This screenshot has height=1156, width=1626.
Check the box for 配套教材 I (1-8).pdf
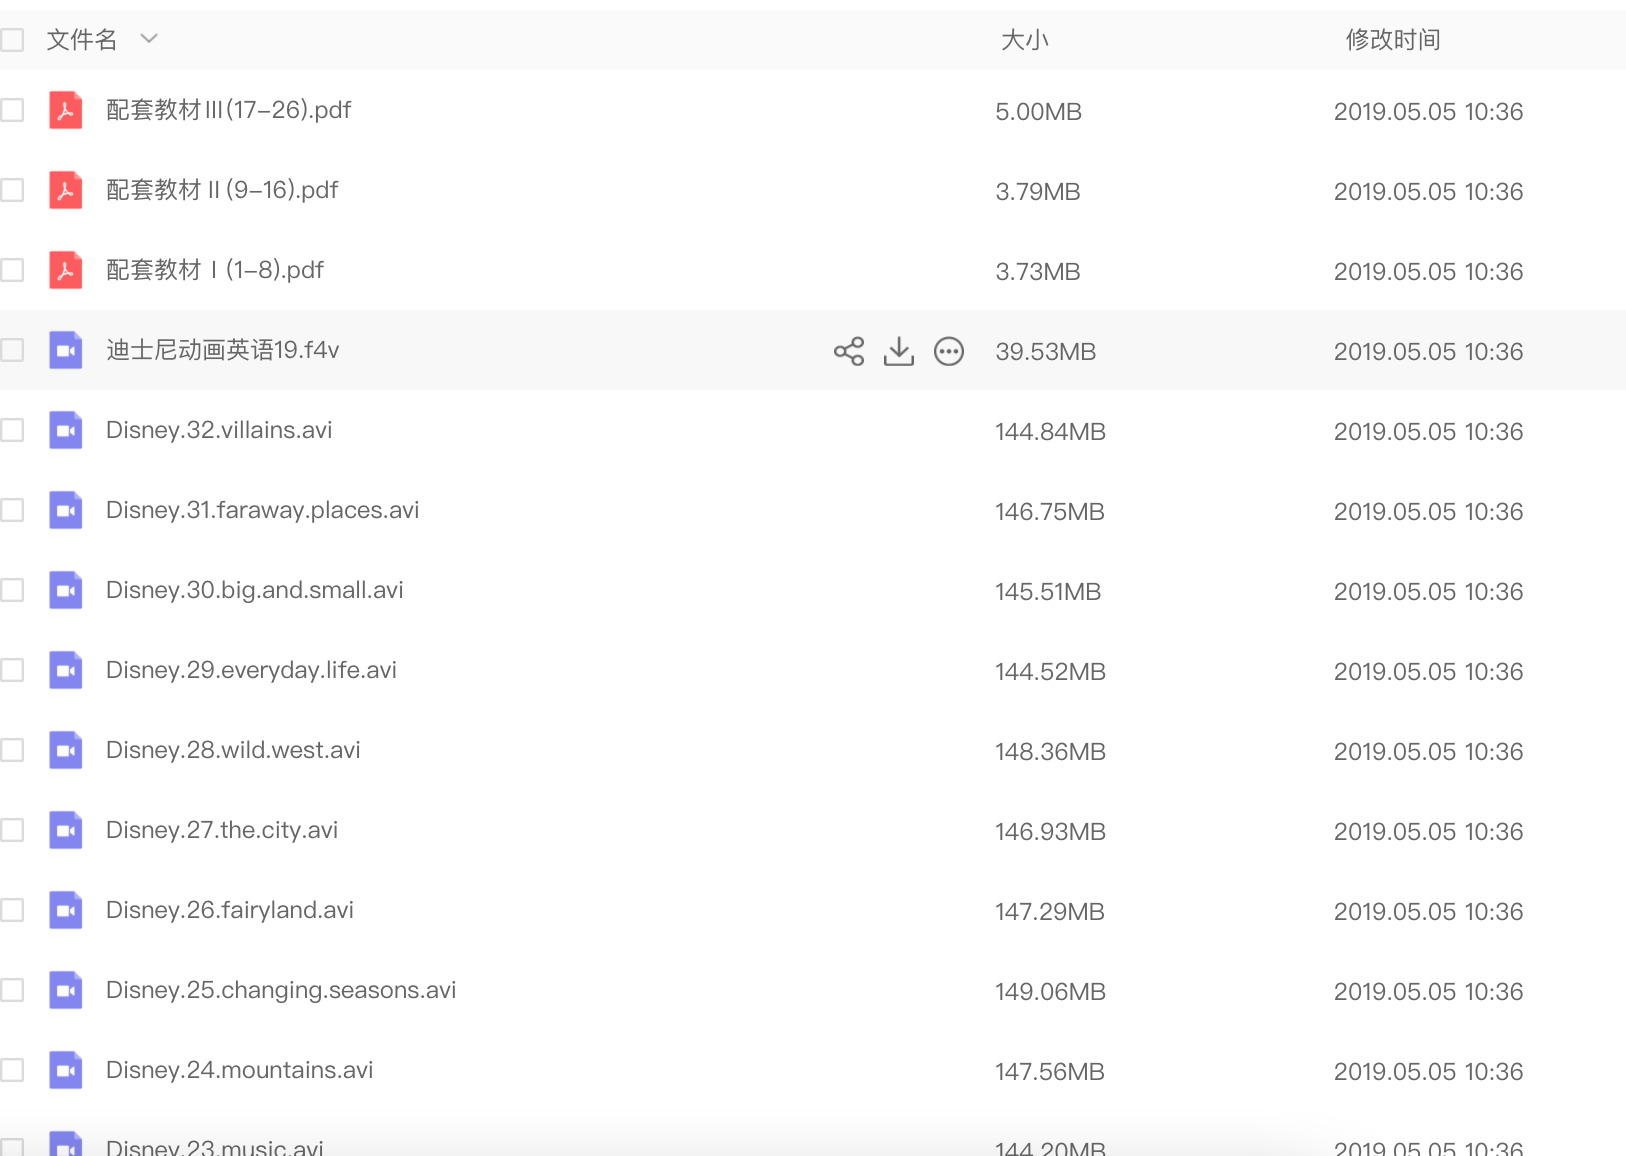(12, 270)
